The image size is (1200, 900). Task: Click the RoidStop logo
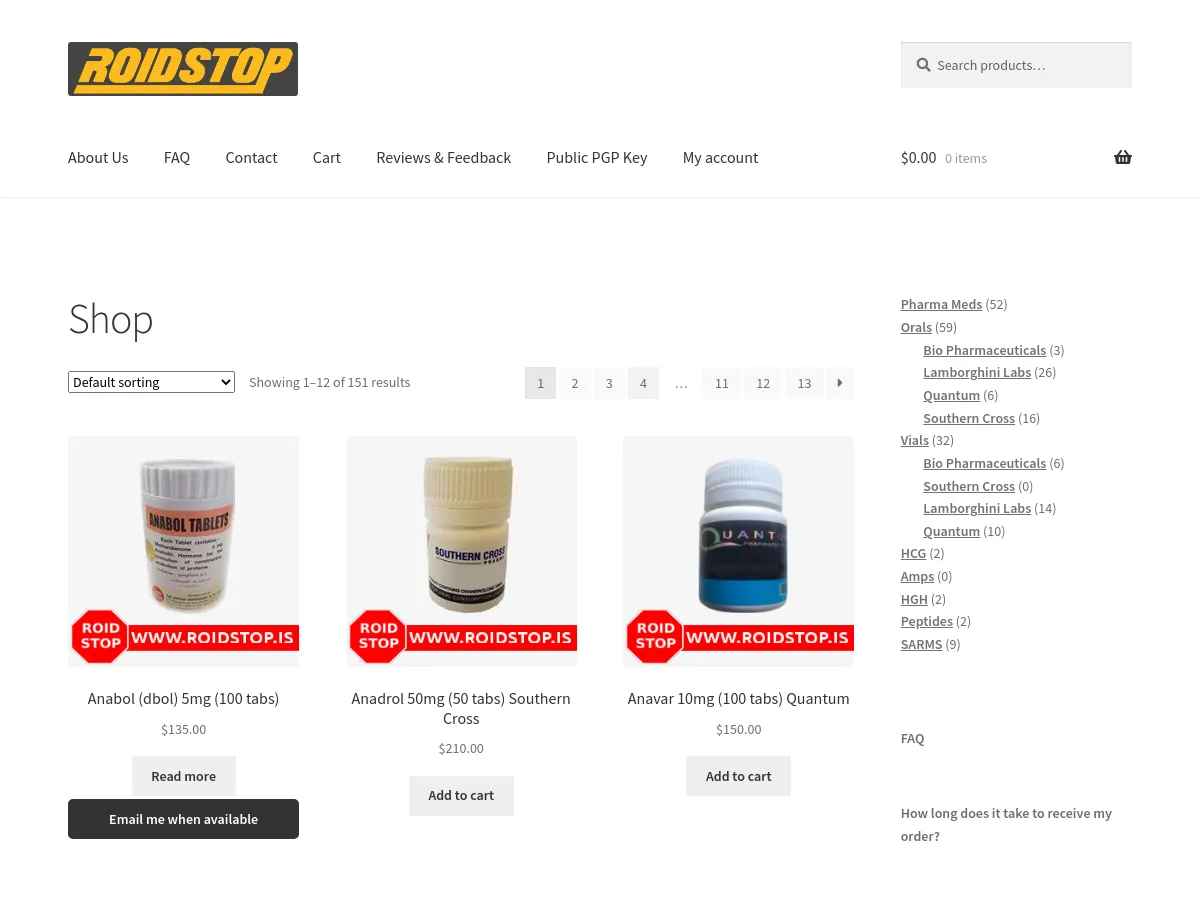183,69
